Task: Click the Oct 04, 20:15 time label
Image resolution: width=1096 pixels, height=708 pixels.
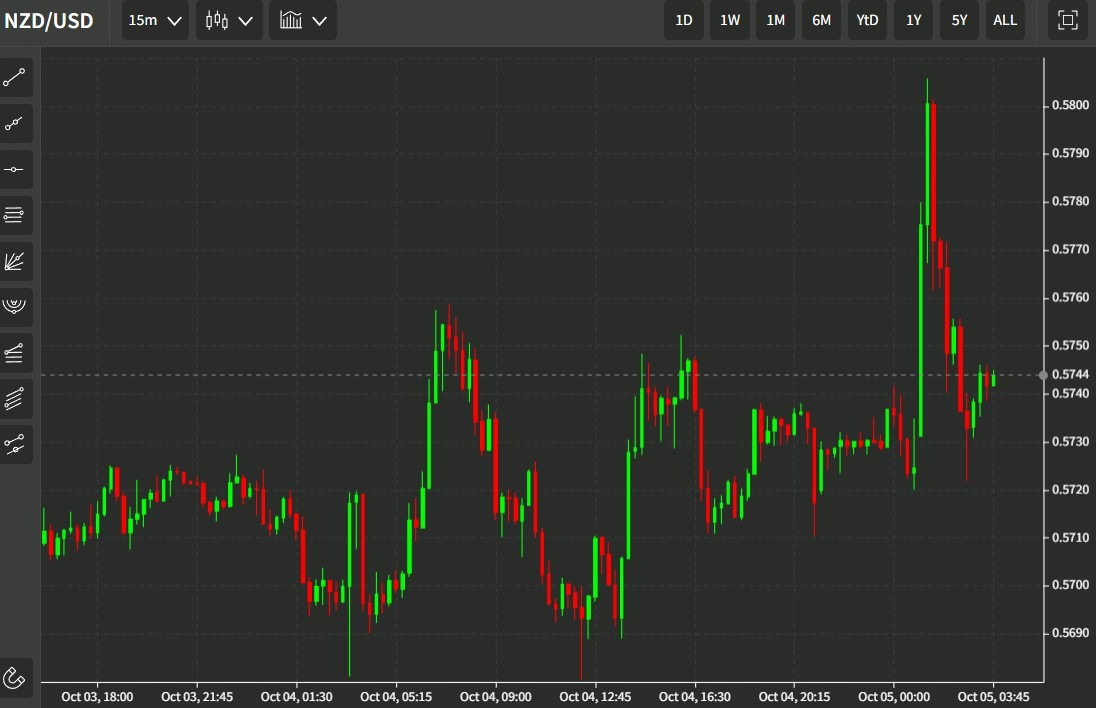Action: [x=794, y=697]
